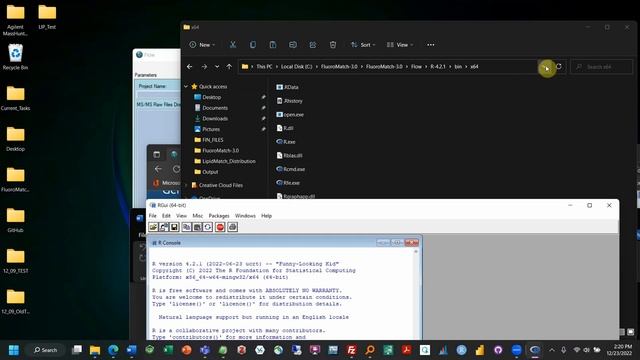Click the Open script icon in RGui toolbar
This screenshot has height=360, width=640.
pos(153,227)
